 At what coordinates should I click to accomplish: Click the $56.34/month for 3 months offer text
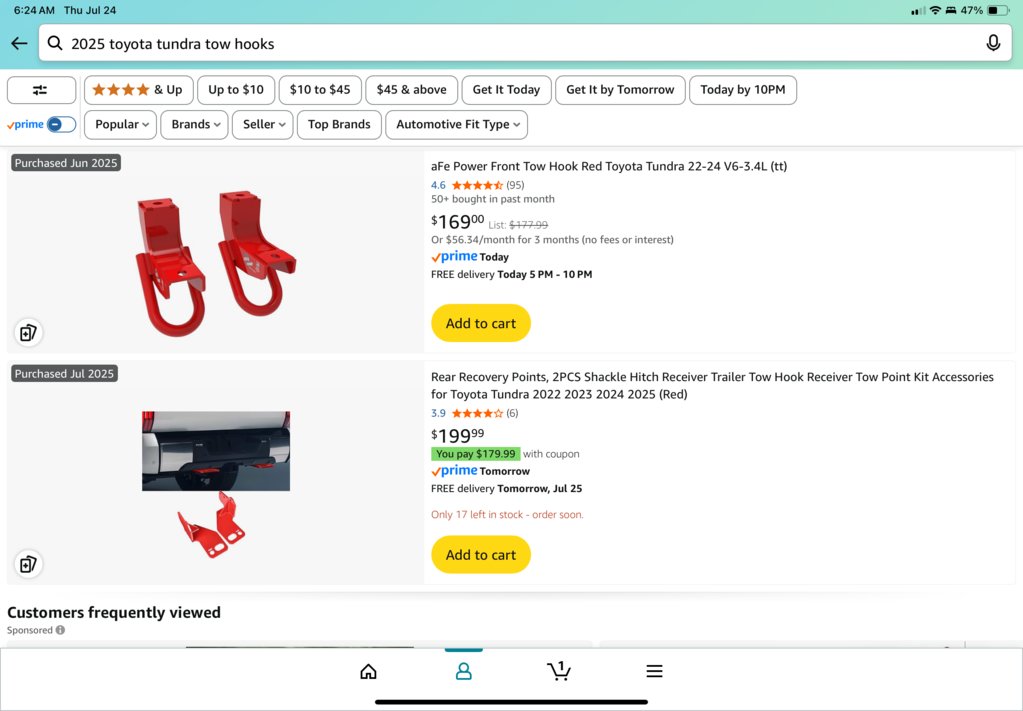[552, 240]
